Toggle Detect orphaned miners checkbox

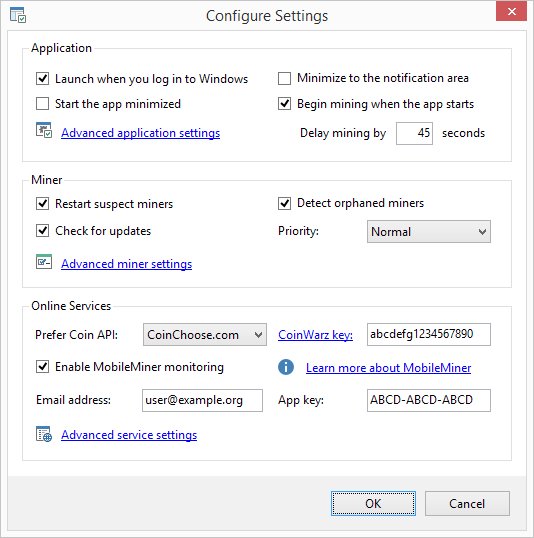click(x=285, y=203)
